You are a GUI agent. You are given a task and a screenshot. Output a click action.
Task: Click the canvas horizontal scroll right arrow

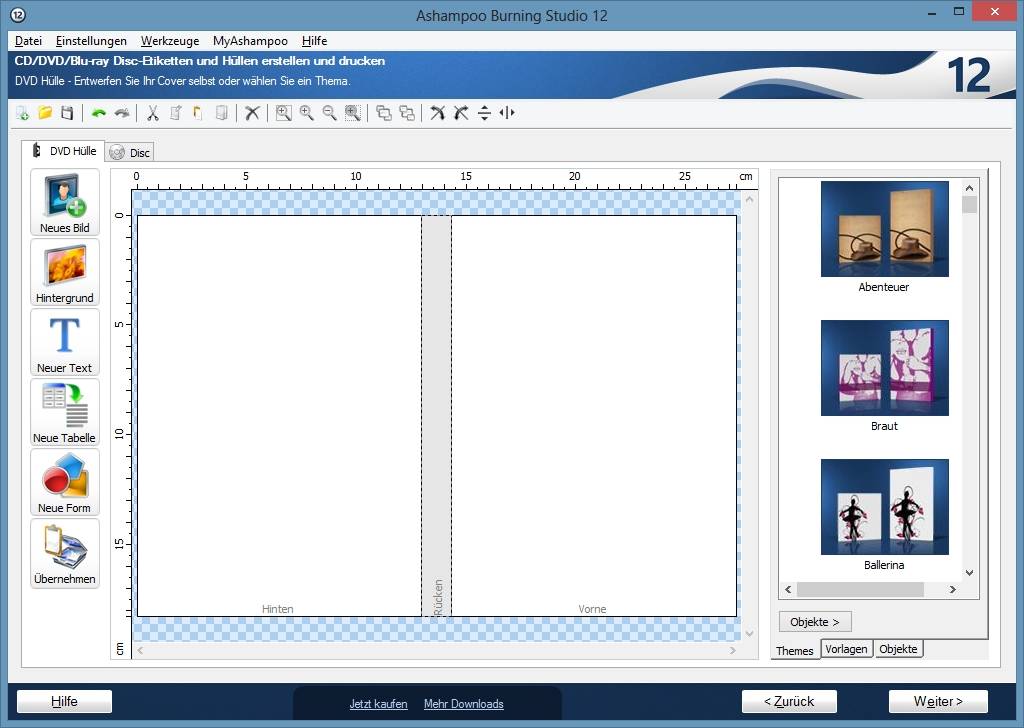733,650
